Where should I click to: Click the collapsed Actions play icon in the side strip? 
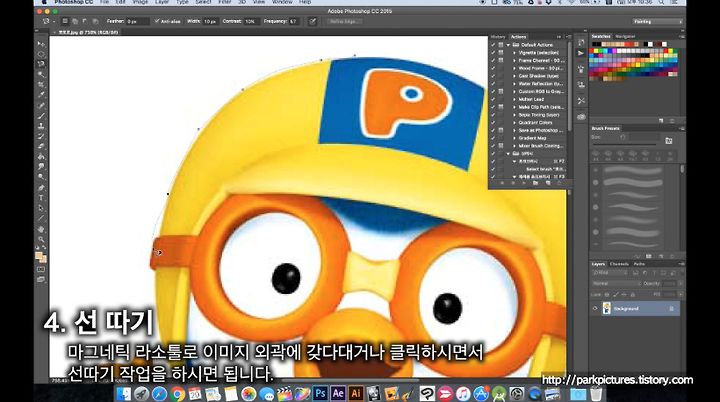(x=581, y=54)
